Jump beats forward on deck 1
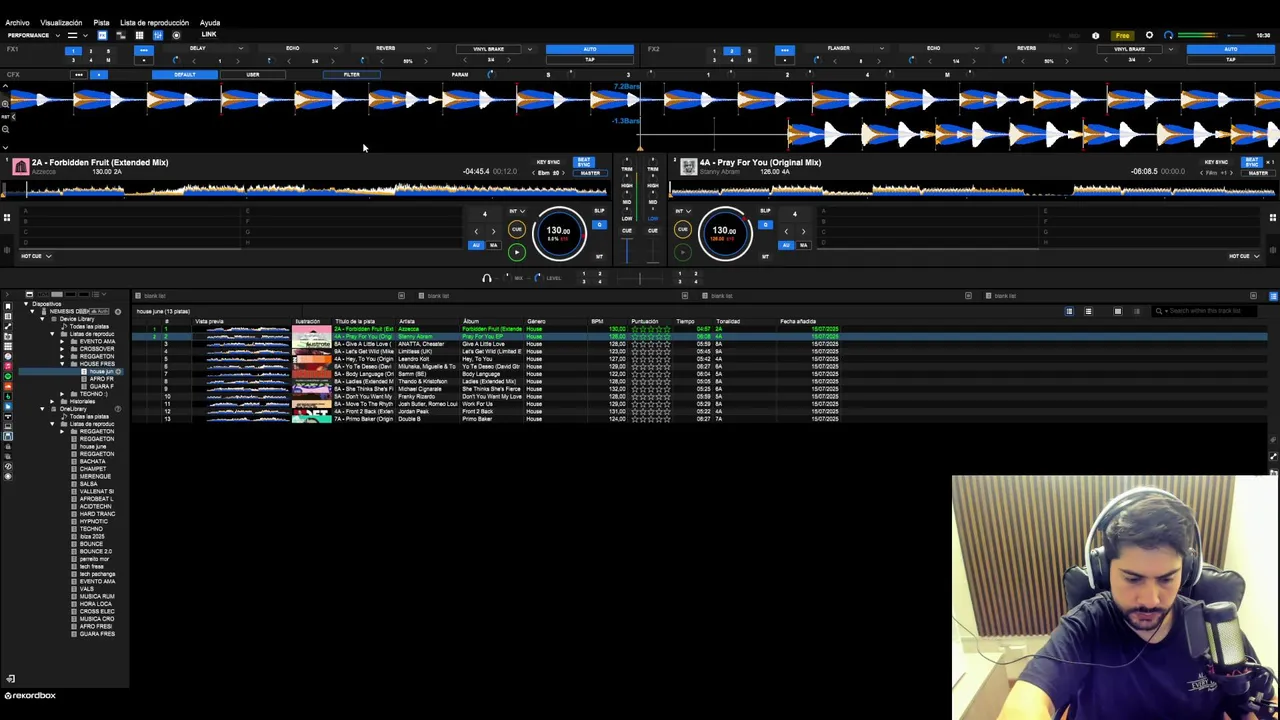1280x720 pixels. (x=493, y=231)
